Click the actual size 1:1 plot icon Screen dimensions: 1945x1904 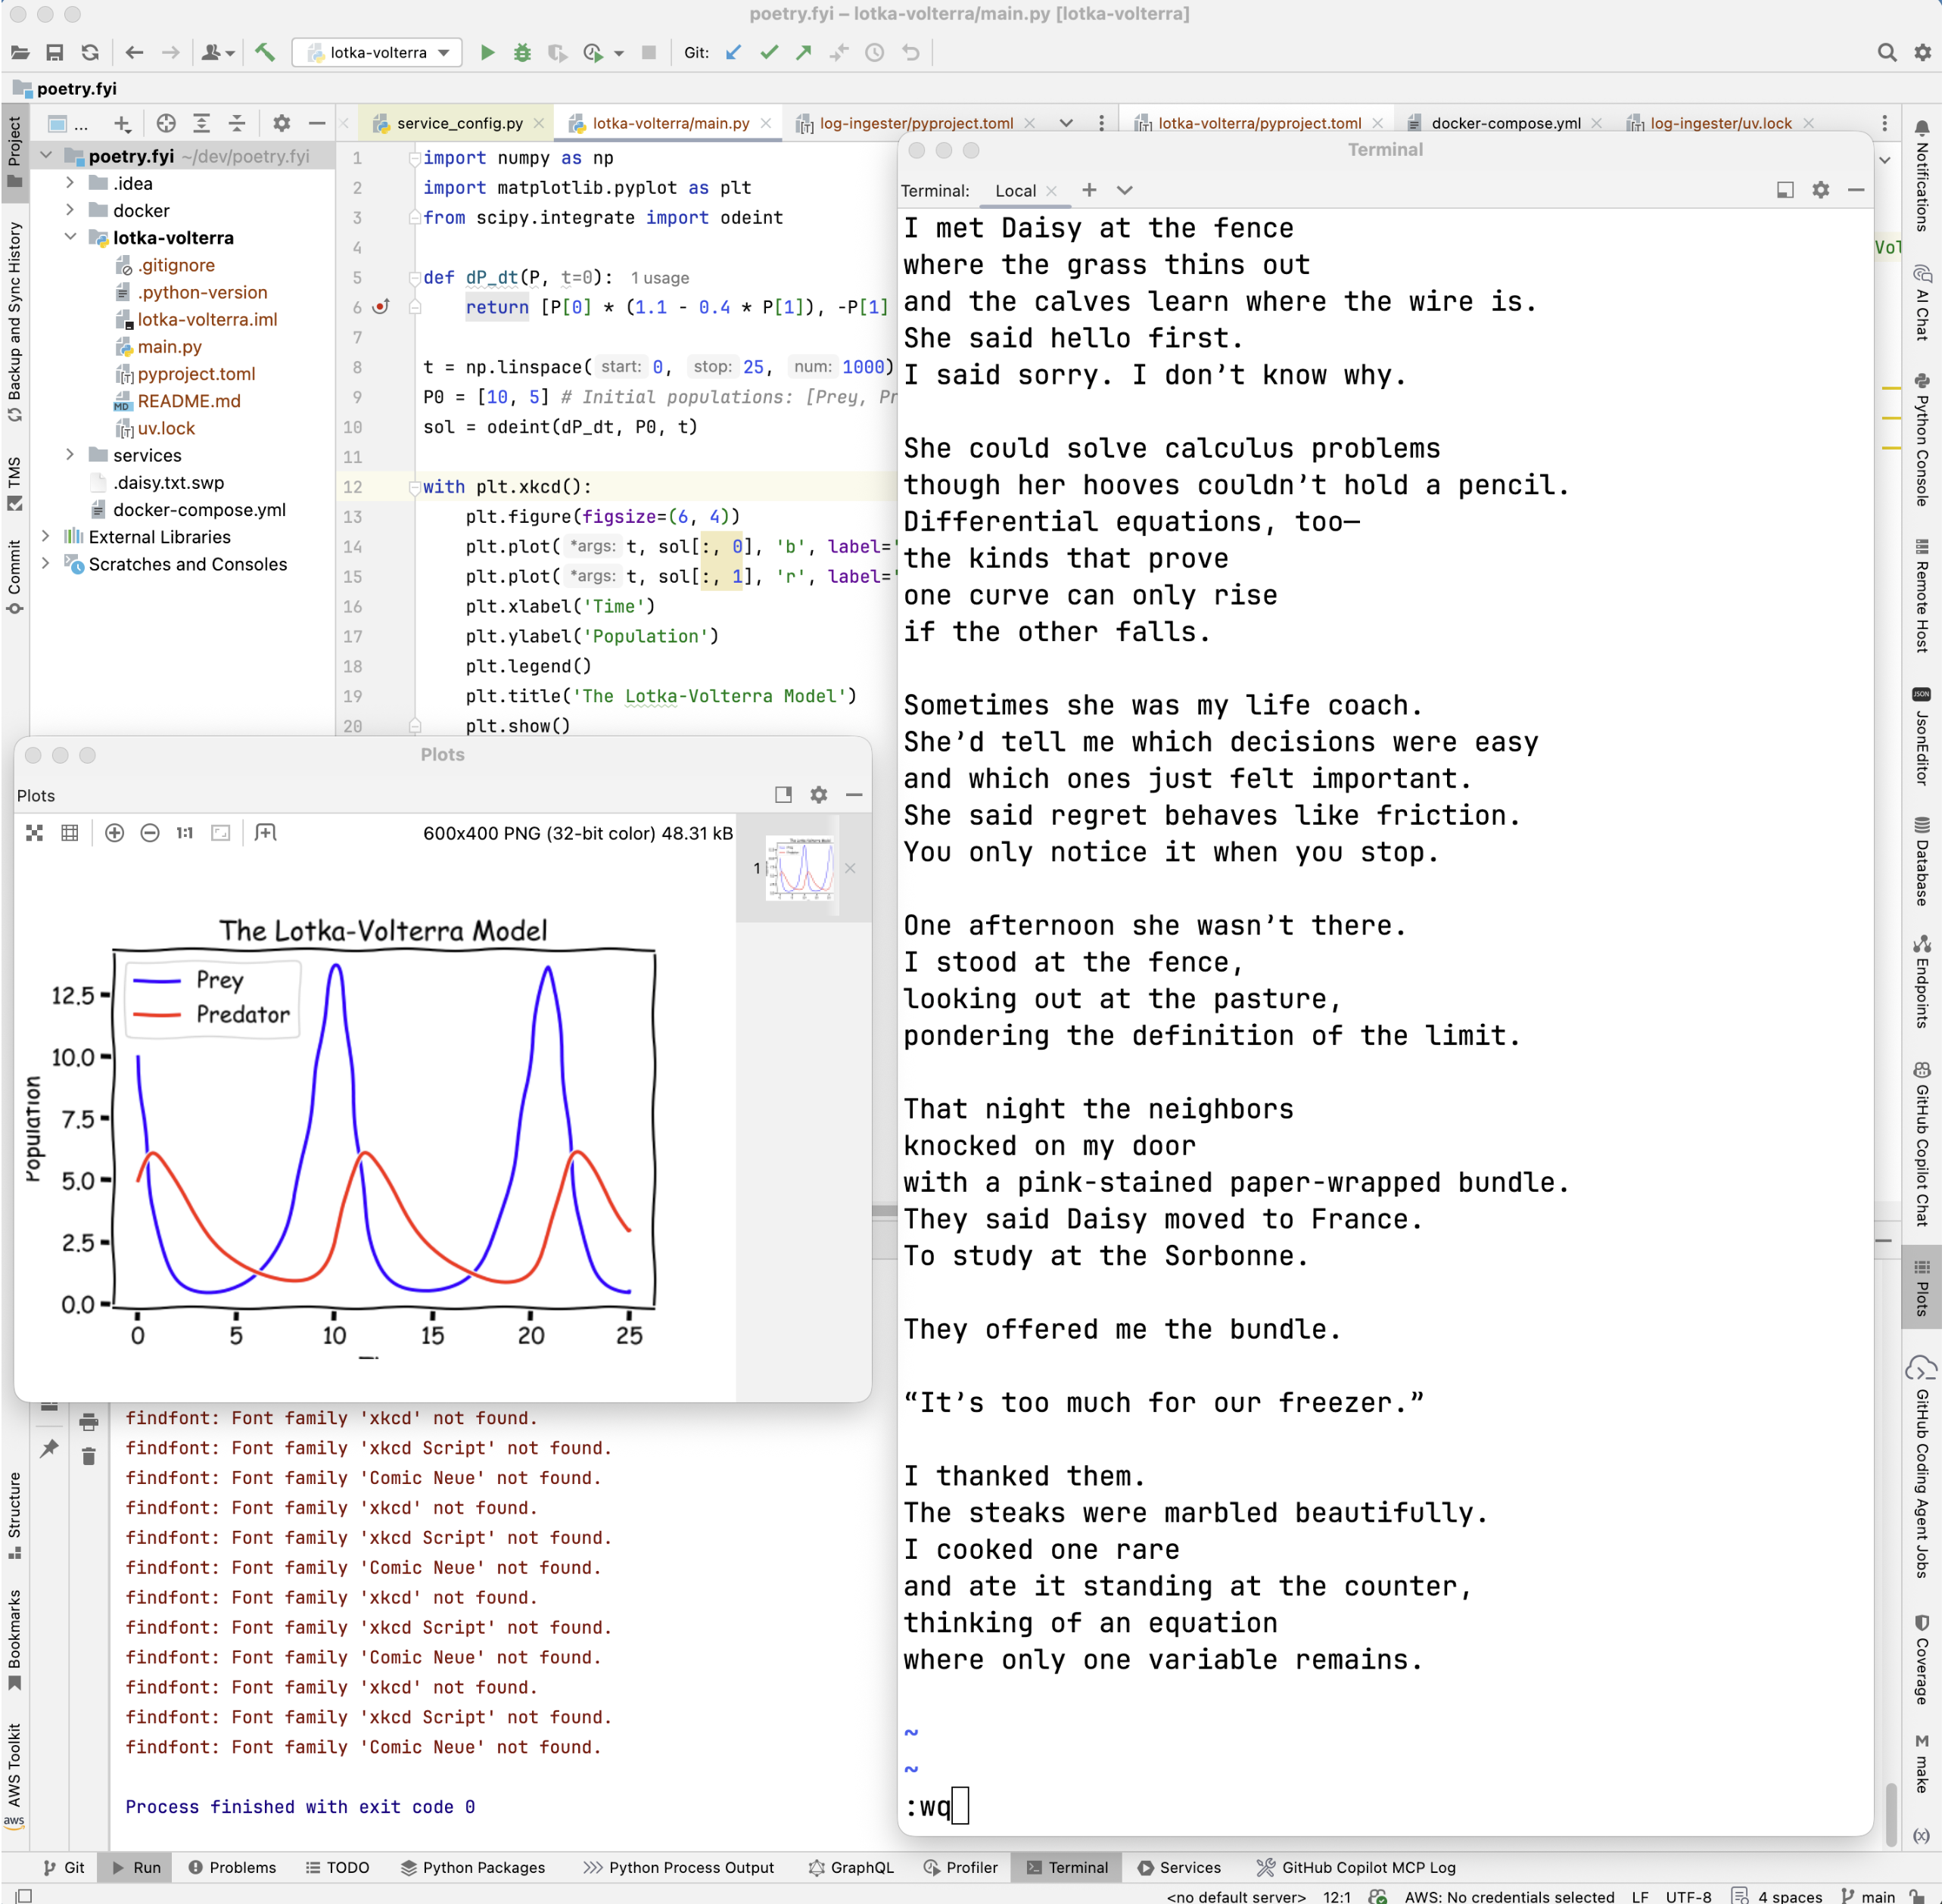tap(184, 834)
